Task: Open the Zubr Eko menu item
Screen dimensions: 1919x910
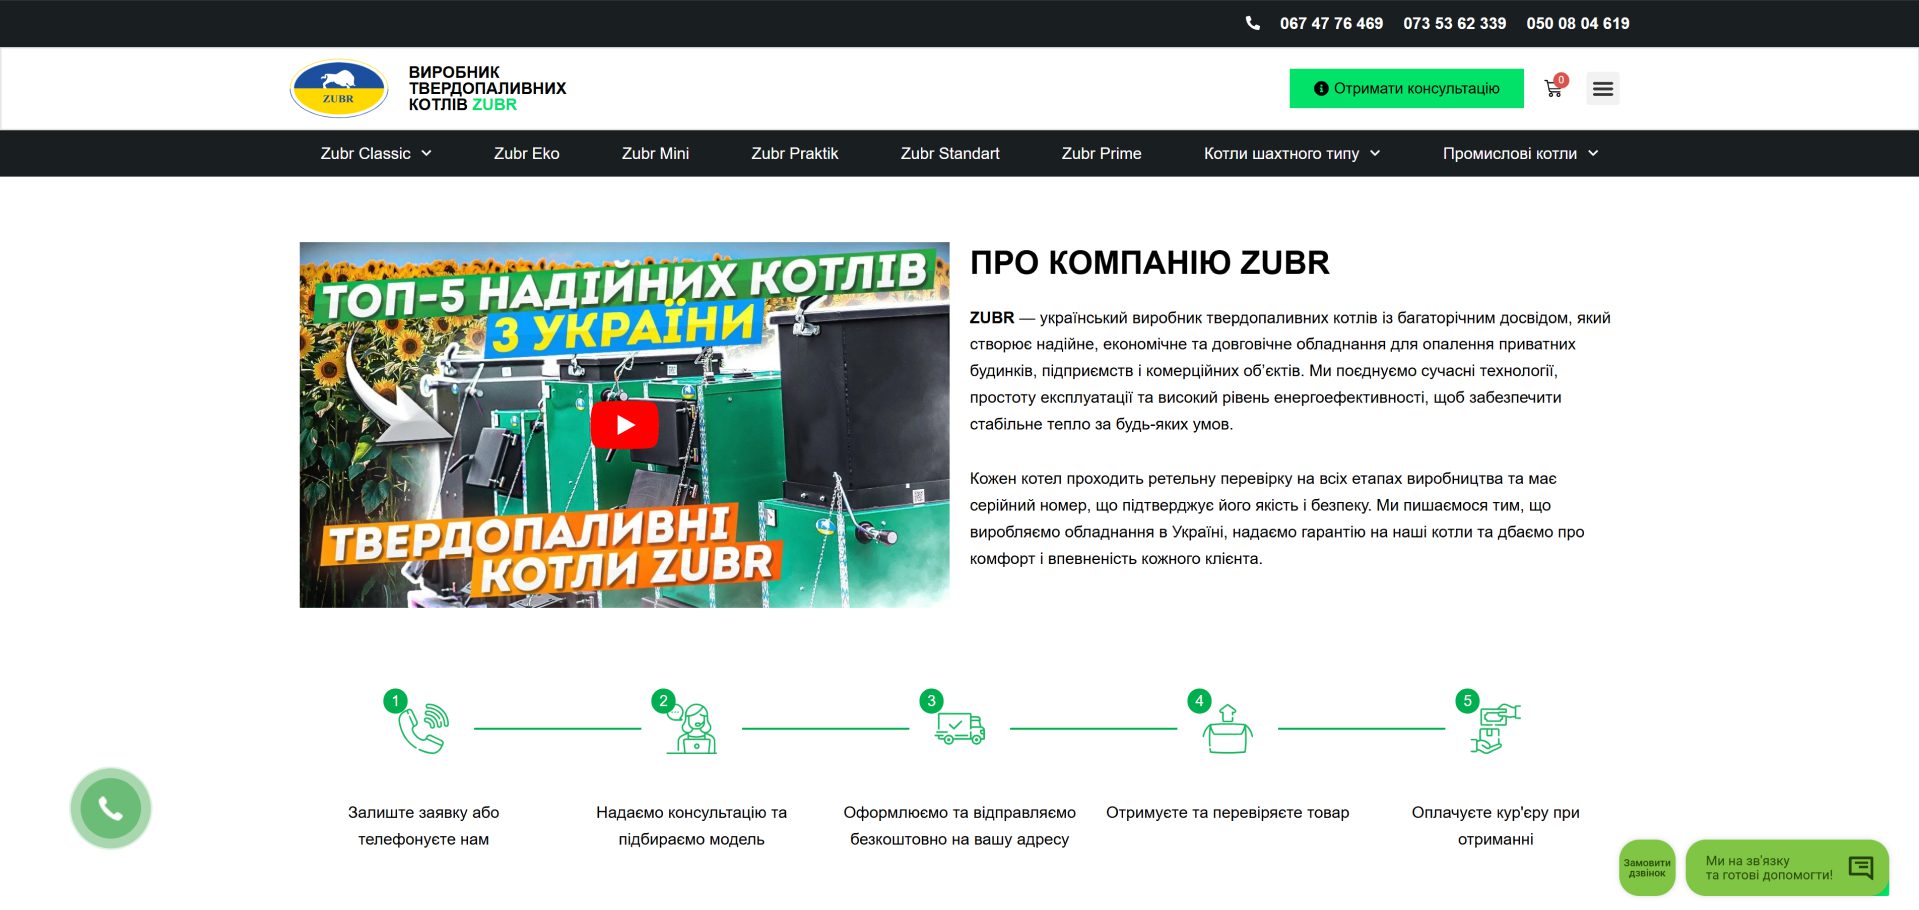Action: pyautogui.click(x=526, y=153)
